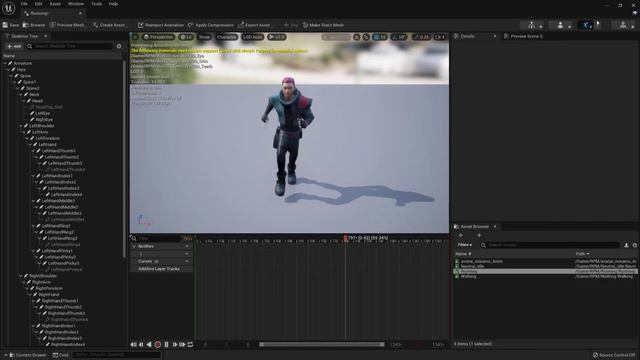Click the timeline range scrollbar

click(322, 344)
